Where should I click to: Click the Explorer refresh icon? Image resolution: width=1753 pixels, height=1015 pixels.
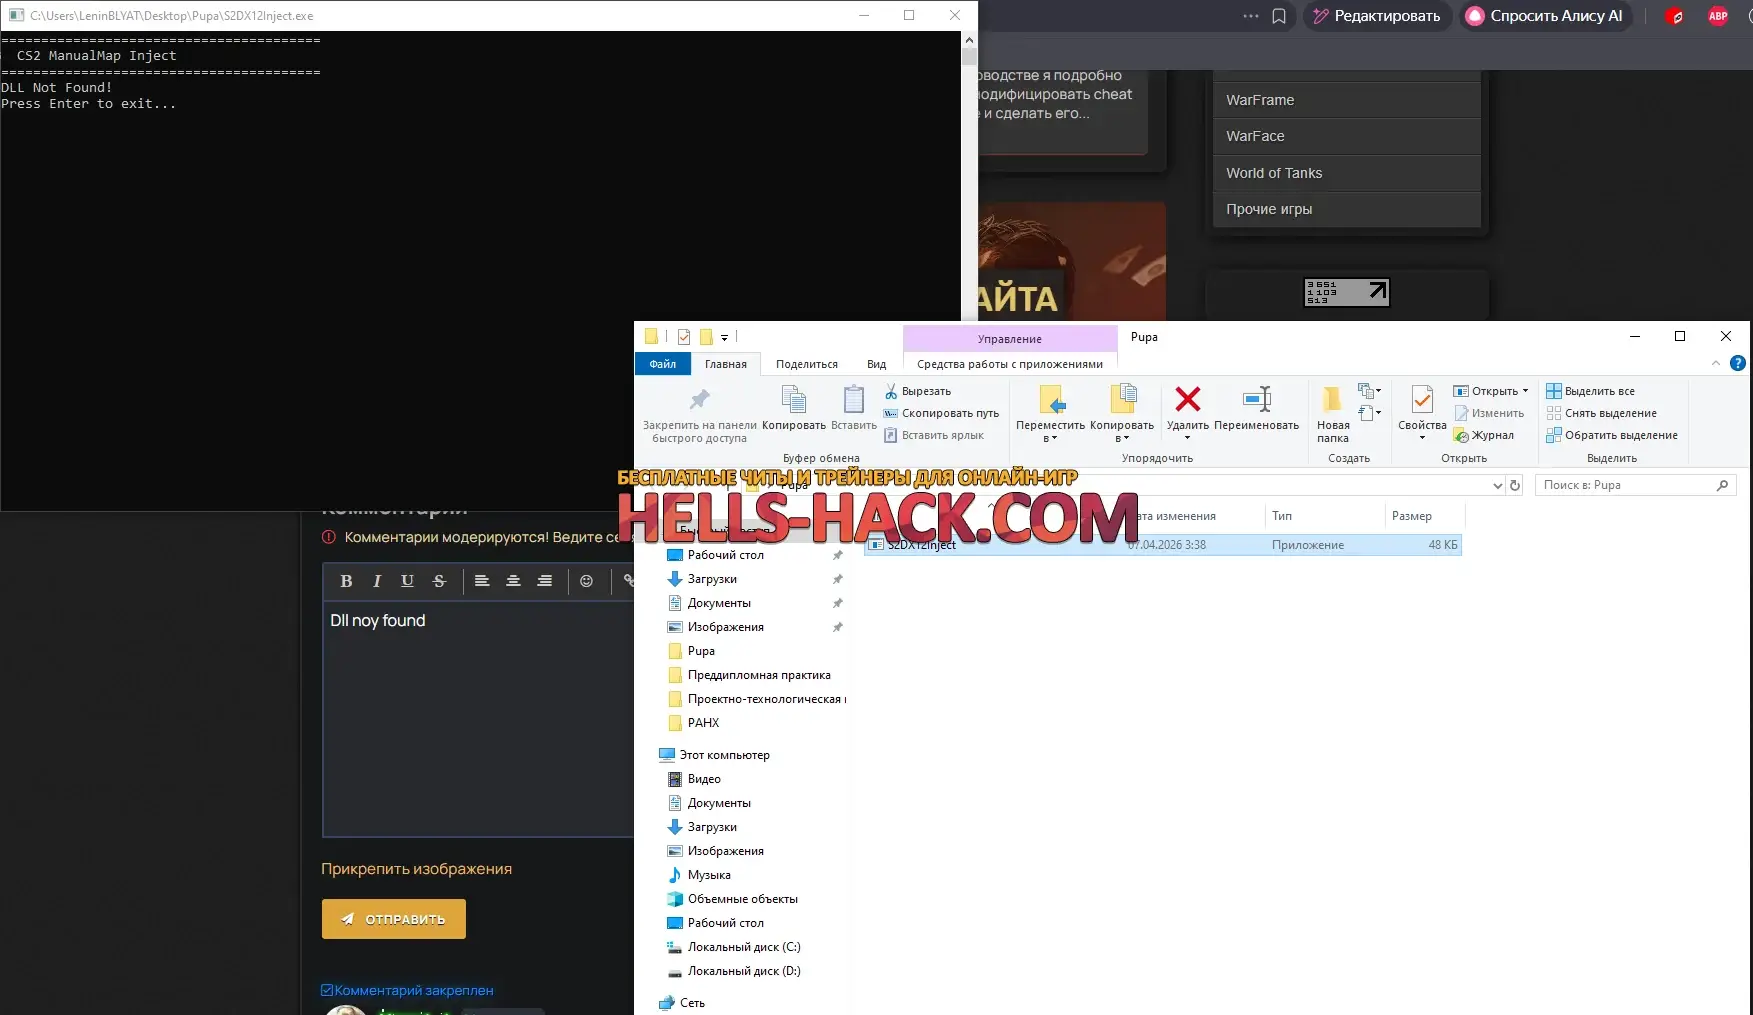(1515, 485)
